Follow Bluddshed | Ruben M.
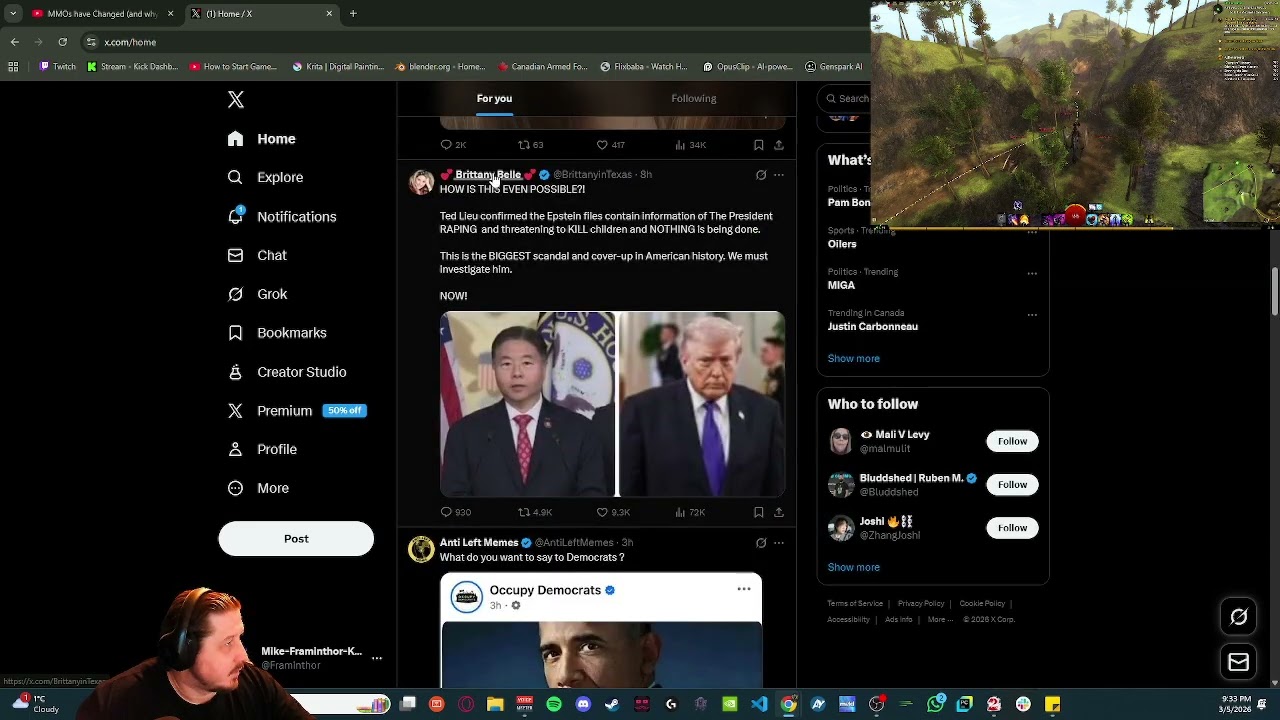The width and height of the screenshot is (1280, 720). (x=1012, y=485)
